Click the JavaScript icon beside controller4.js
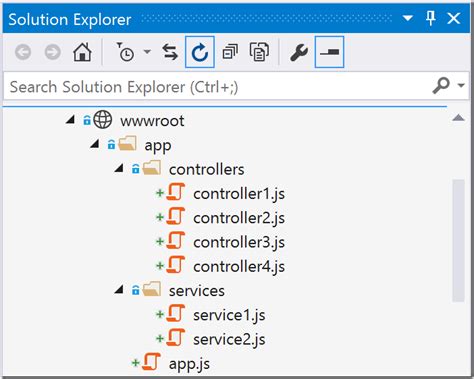 [x=176, y=265]
